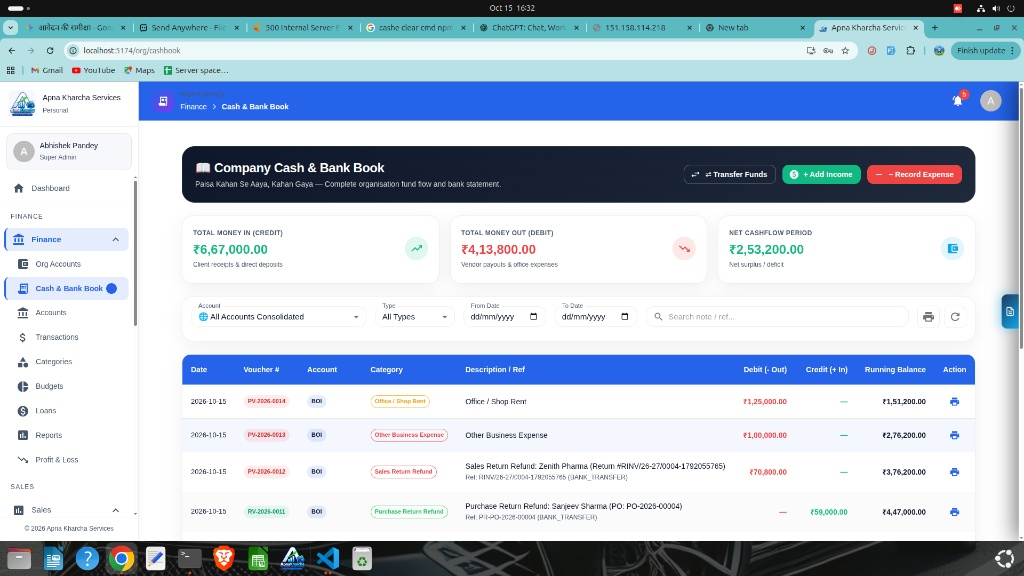
Task: Print voucher PV-2026-0014 row
Action: point(954,402)
